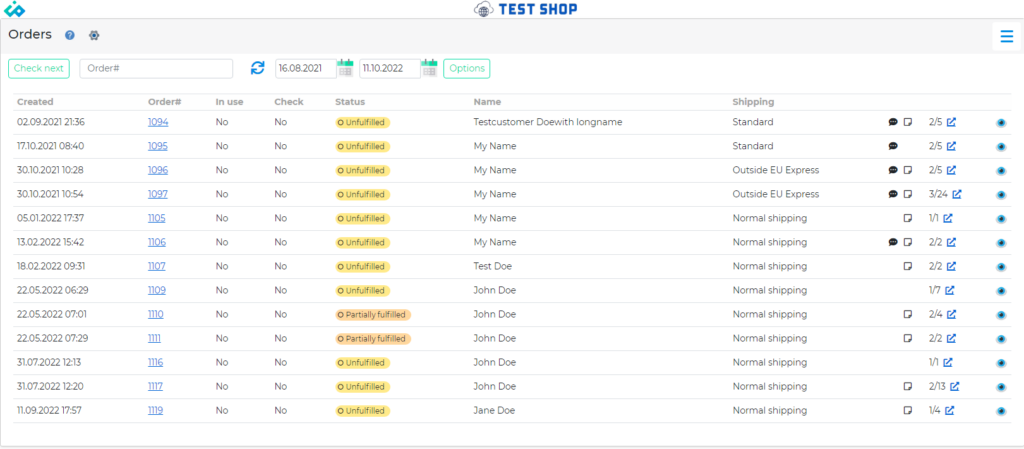Click the Options button

tap(467, 69)
